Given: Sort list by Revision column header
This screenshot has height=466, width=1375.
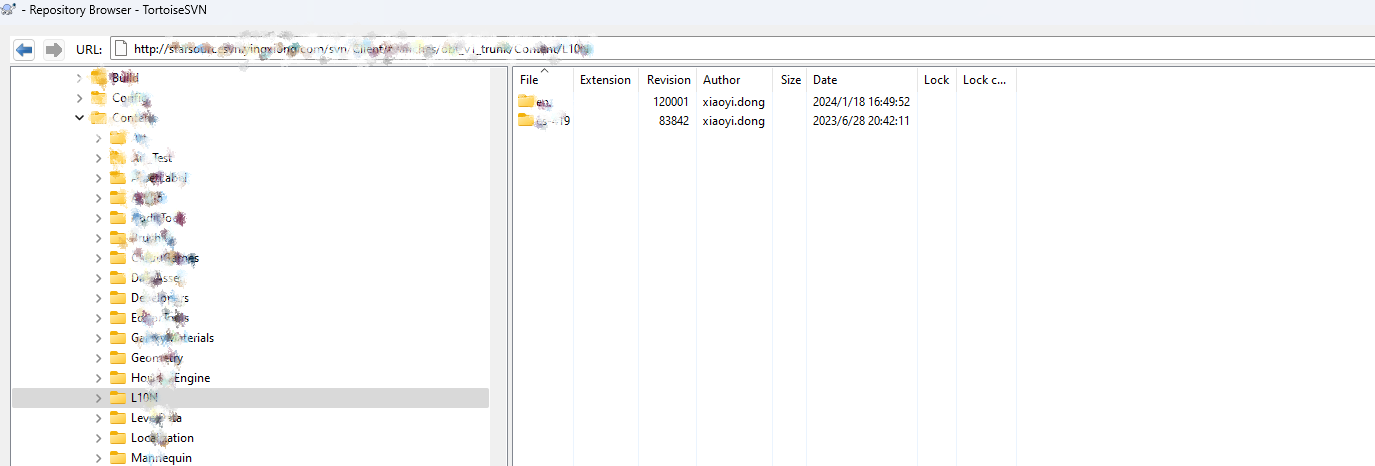Looking at the screenshot, I should pos(668,80).
